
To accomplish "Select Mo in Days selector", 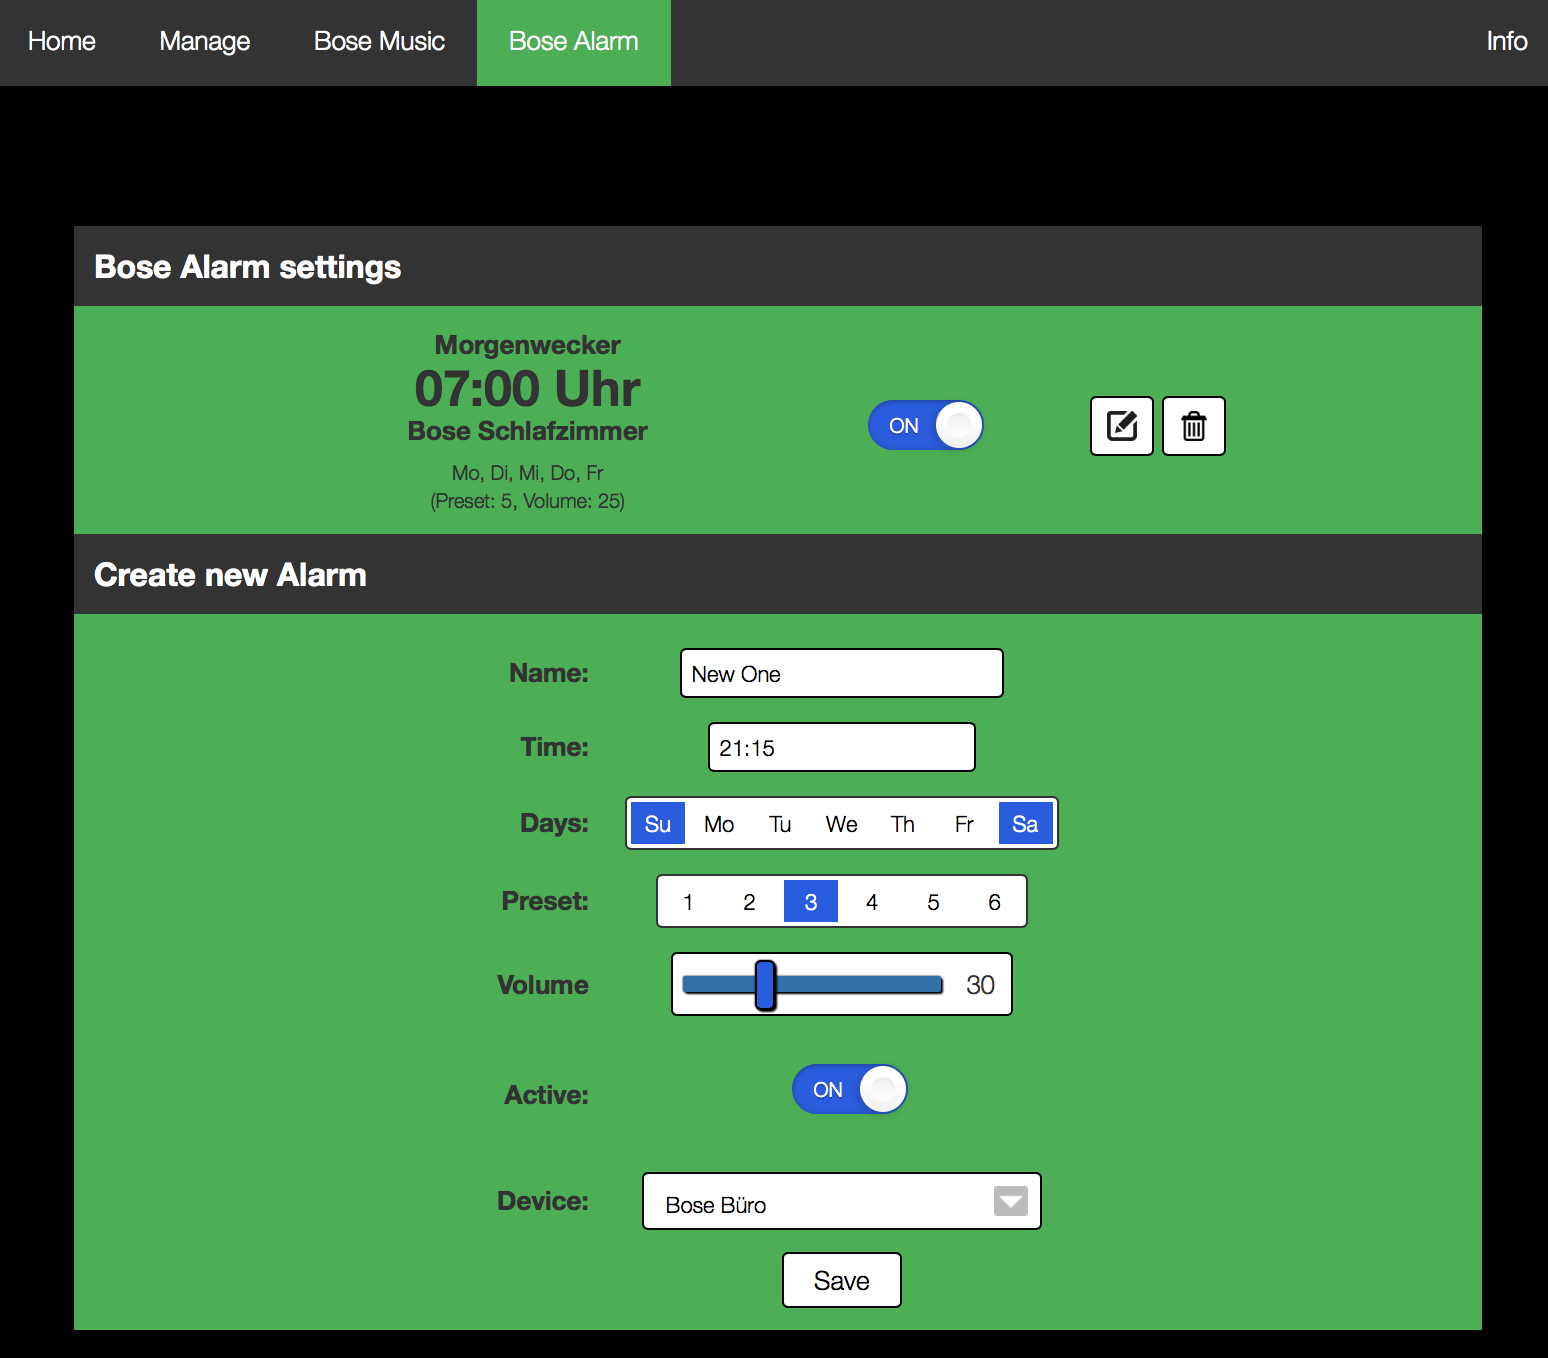I will [719, 823].
